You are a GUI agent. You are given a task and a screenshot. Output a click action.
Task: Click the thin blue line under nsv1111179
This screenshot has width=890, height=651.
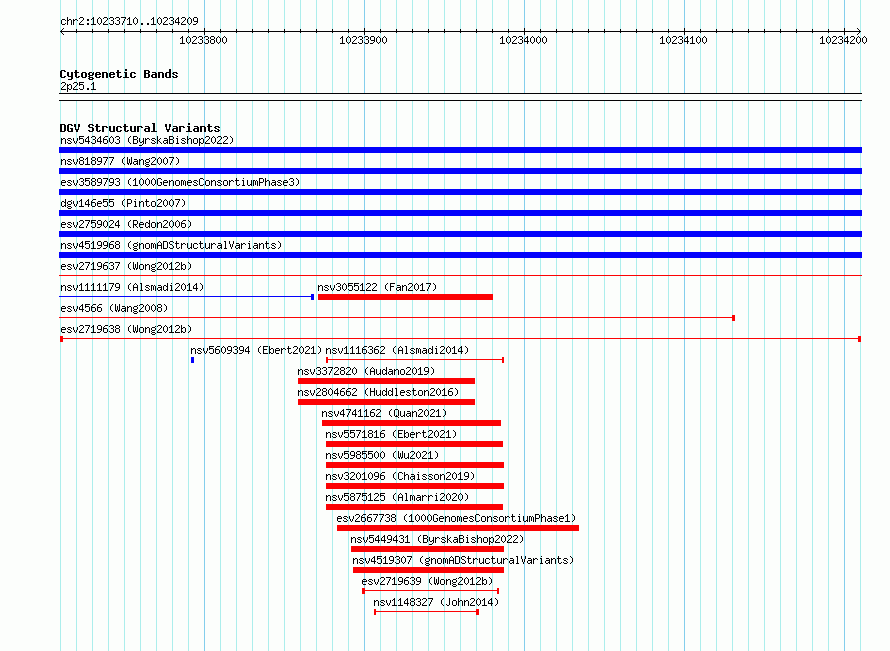[x=187, y=297]
